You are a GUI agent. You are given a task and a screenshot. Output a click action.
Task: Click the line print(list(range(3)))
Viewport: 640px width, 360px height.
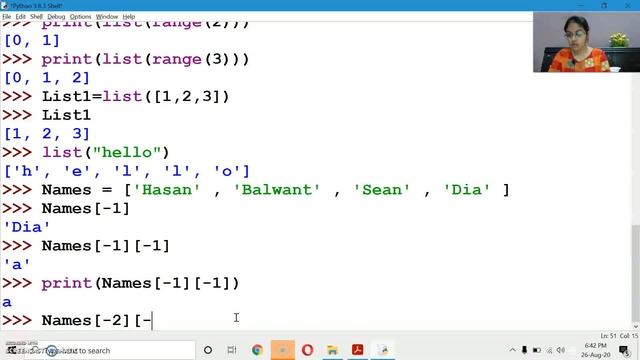click(126, 60)
